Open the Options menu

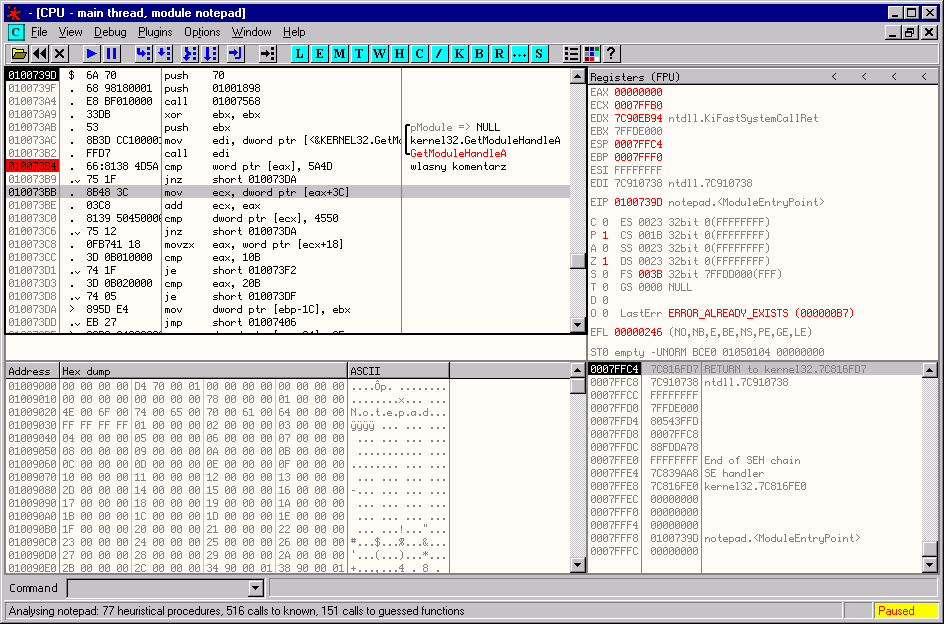202,32
